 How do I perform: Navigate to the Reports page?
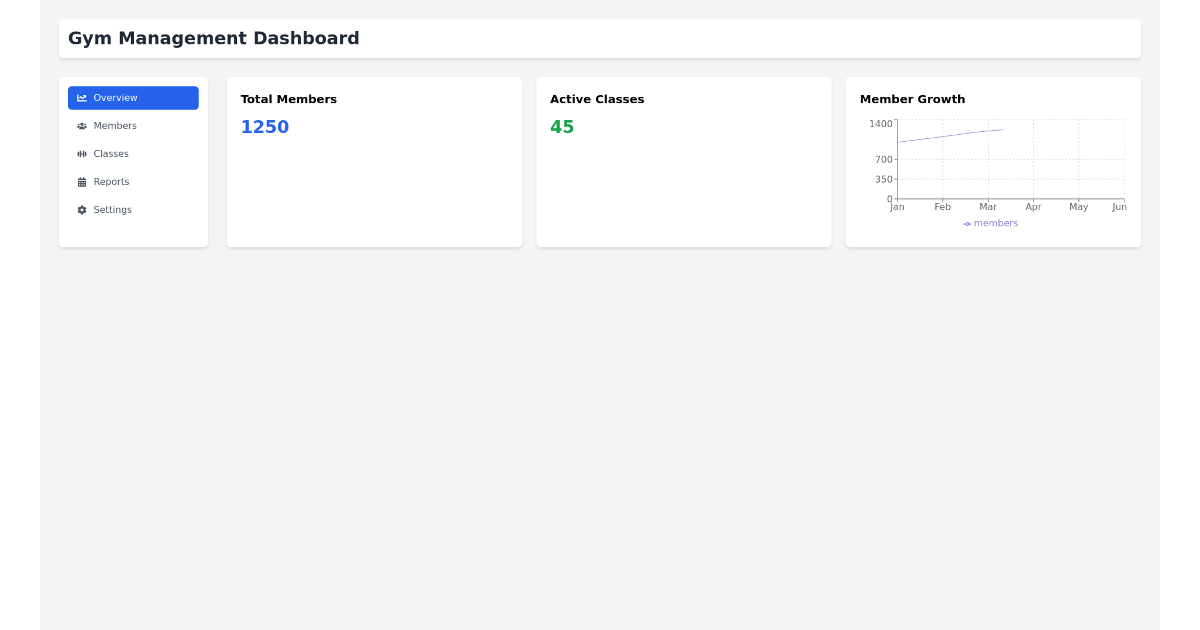111,181
